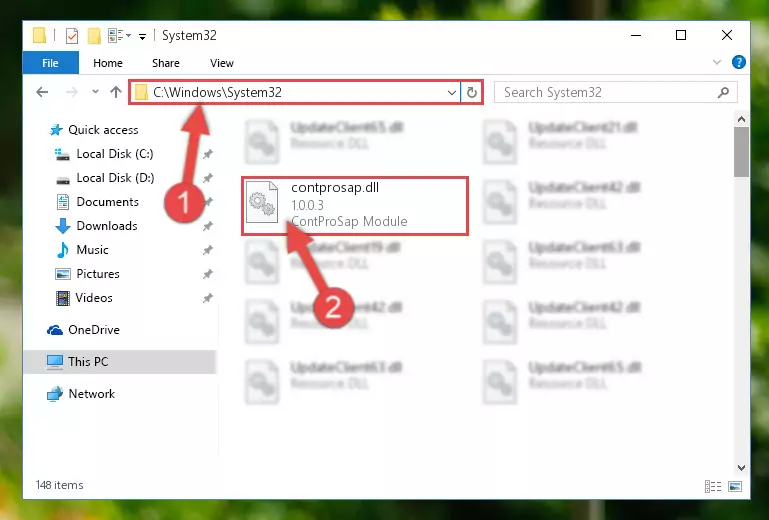
Task: Click the file list scroll up arrow
Action: (741, 119)
